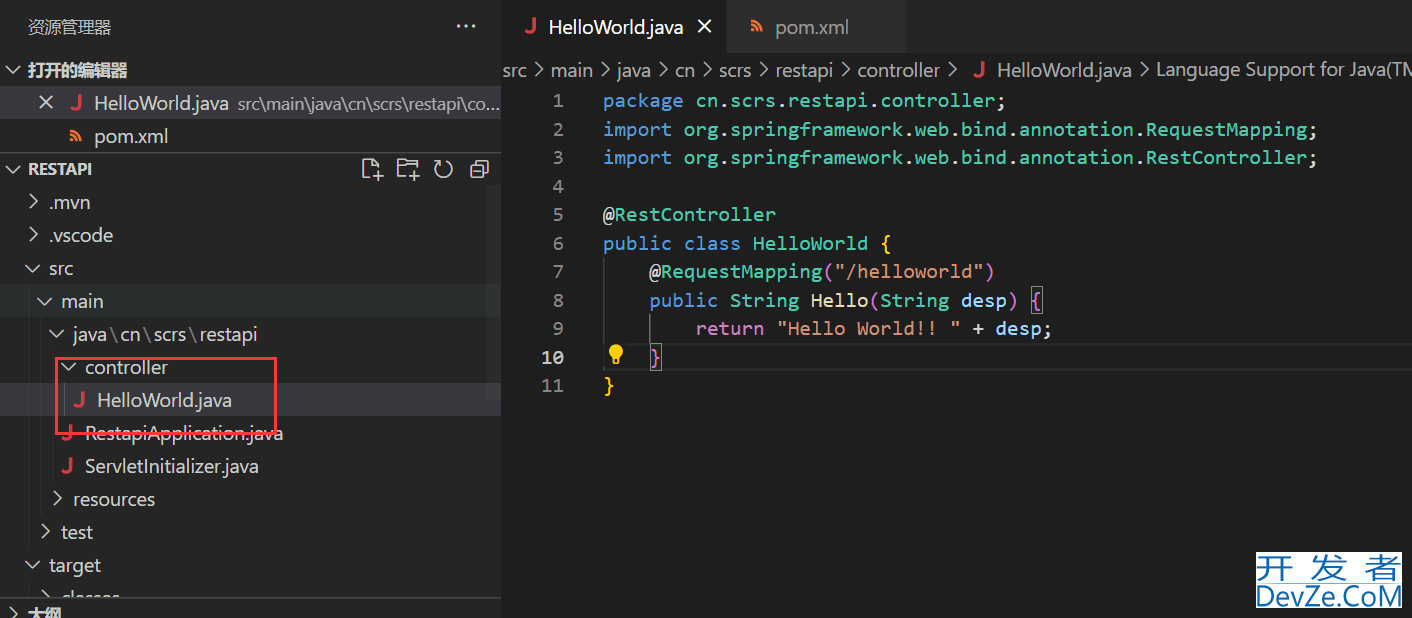This screenshot has height=618, width=1412.
Task: Click the Java icon on HelloWorld.java tab
Action: (x=530, y=27)
